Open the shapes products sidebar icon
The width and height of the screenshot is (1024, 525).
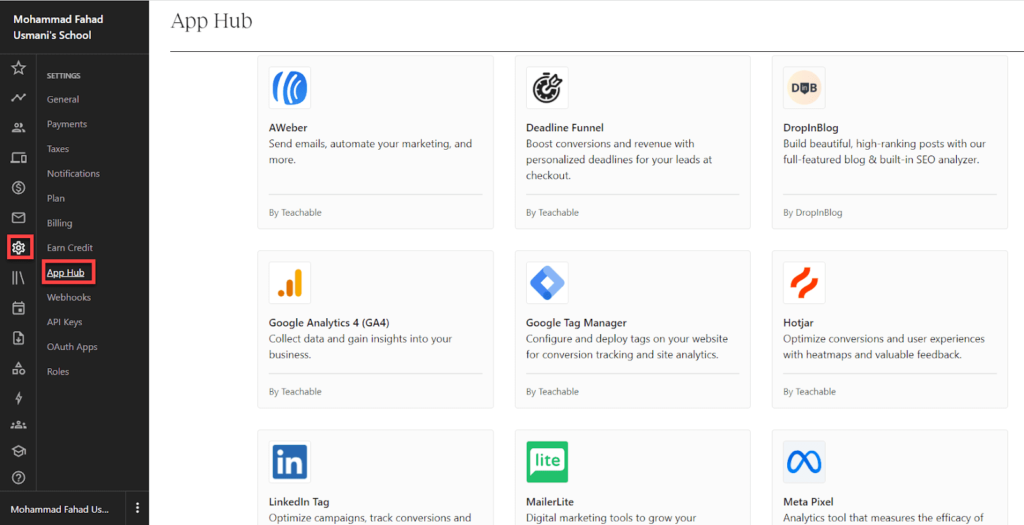tap(18, 368)
